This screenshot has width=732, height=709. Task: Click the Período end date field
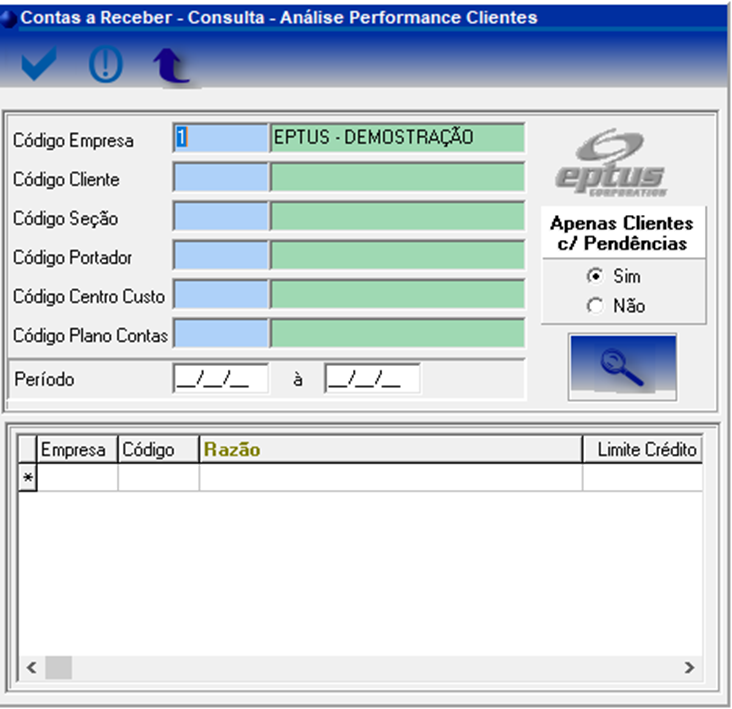point(372,379)
